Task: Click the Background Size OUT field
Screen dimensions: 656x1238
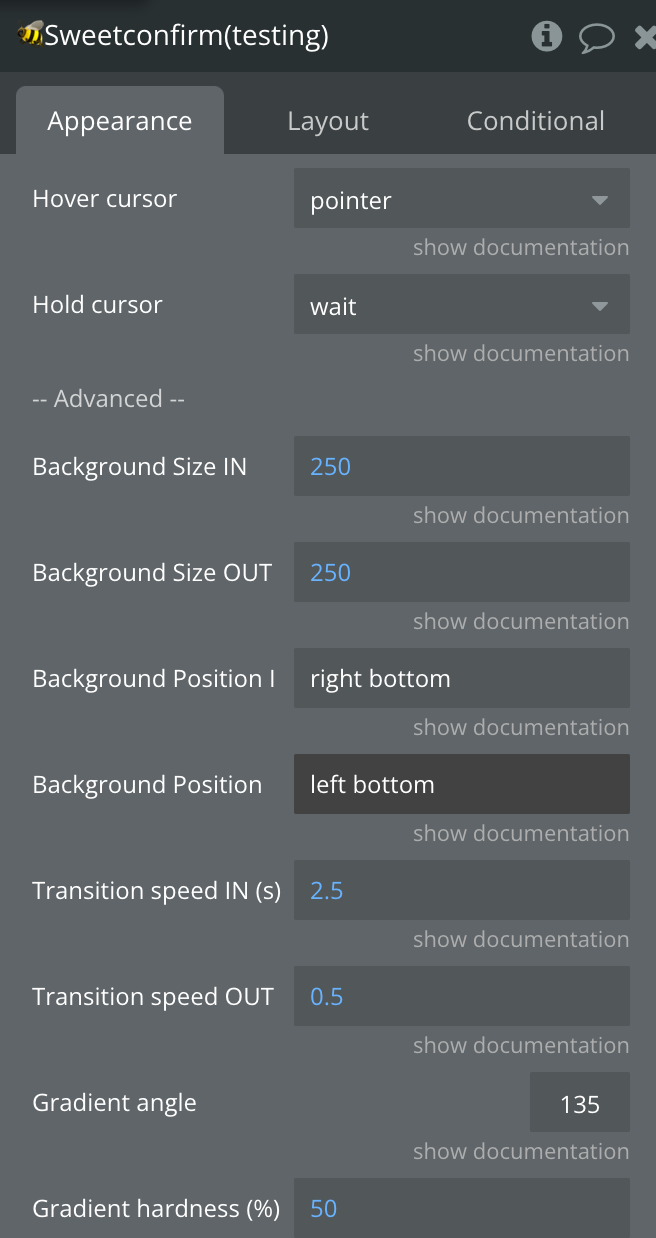Action: tap(462, 572)
